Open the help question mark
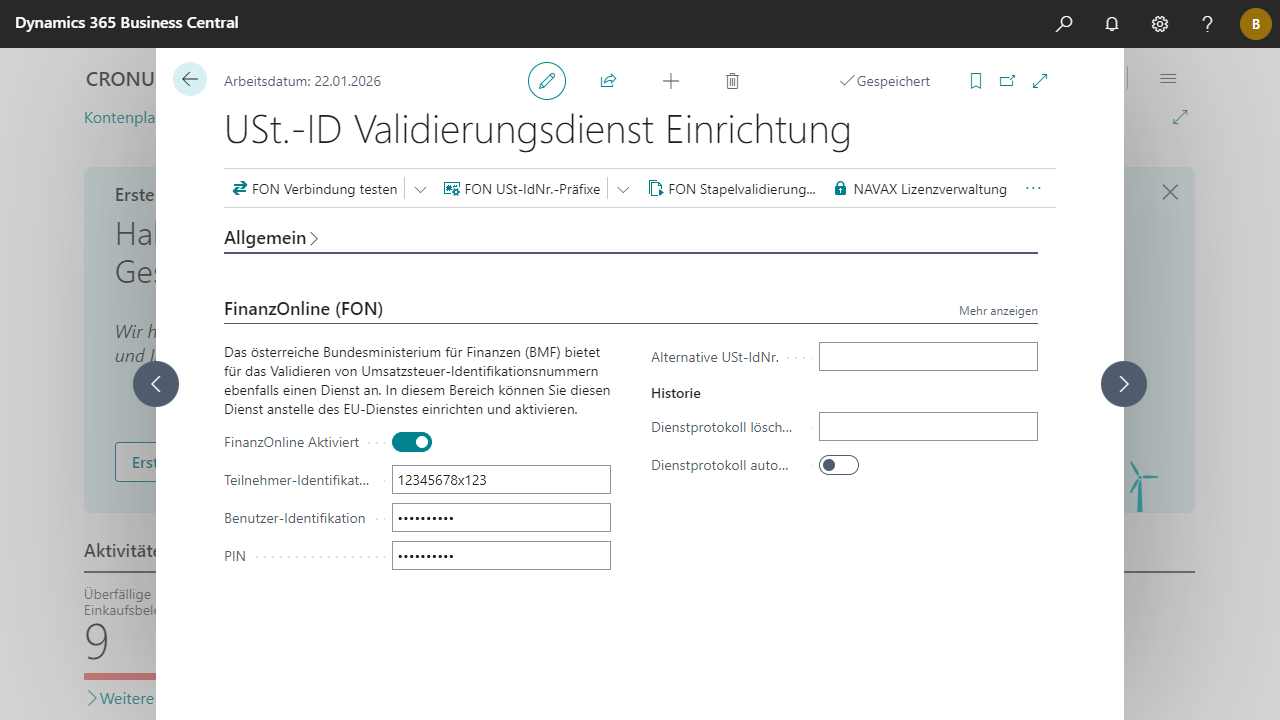Viewport: 1280px width, 720px height. (x=1208, y=24)
